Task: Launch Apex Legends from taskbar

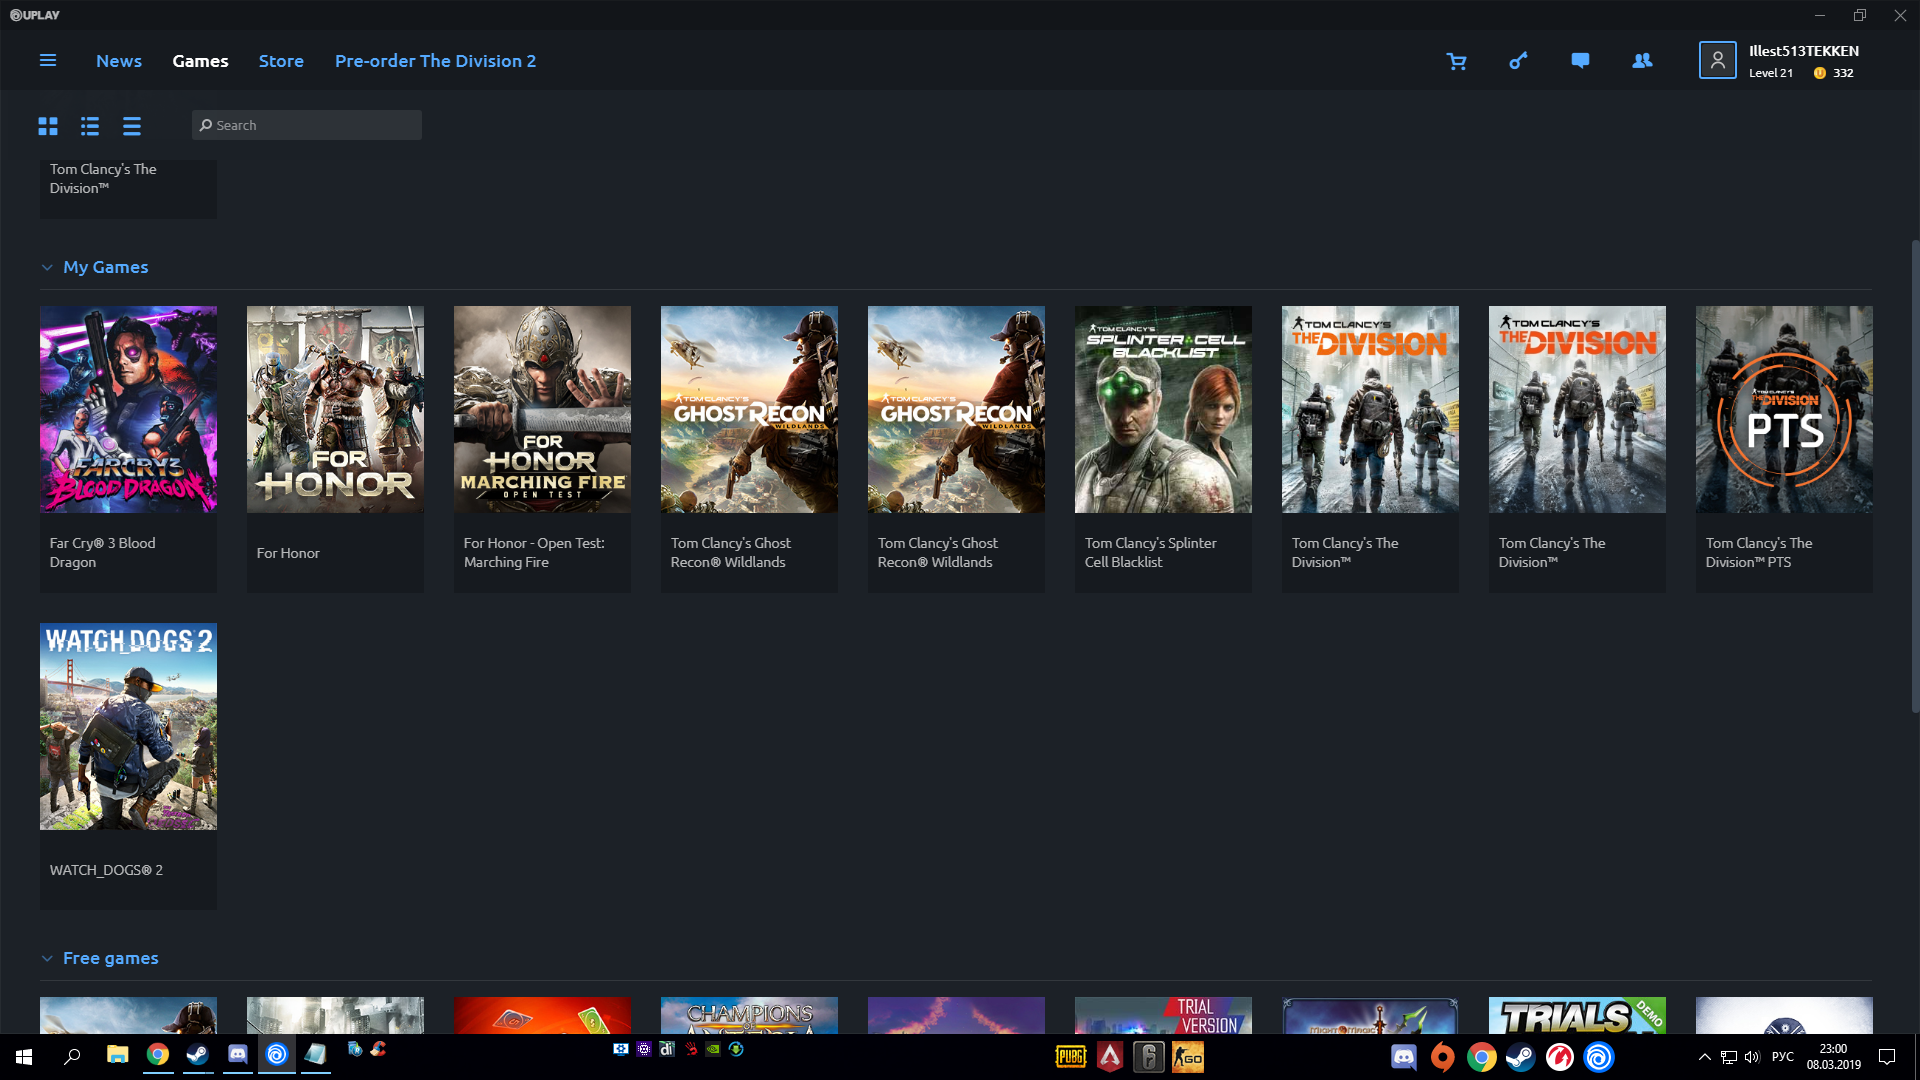Action: [x=1110, y=1057]
